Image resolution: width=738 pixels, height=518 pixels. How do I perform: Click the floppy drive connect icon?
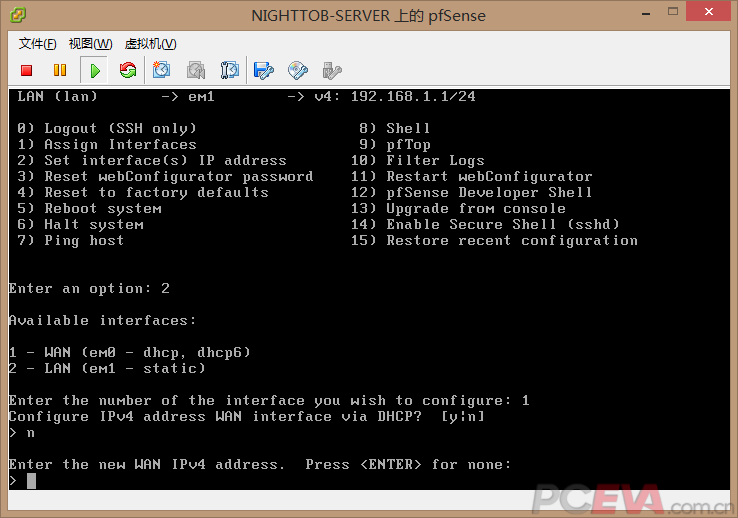coord(264,70)
